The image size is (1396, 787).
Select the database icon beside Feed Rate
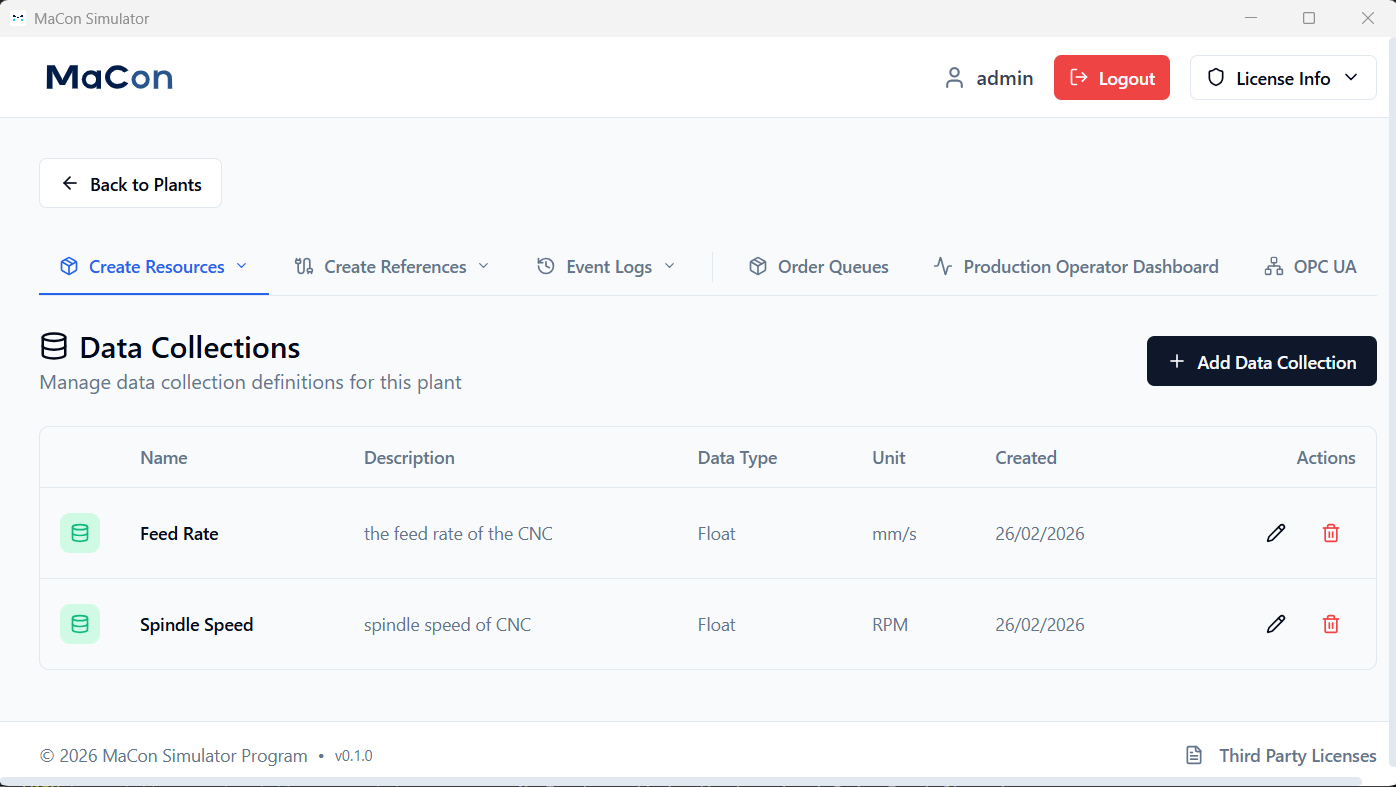80,533
